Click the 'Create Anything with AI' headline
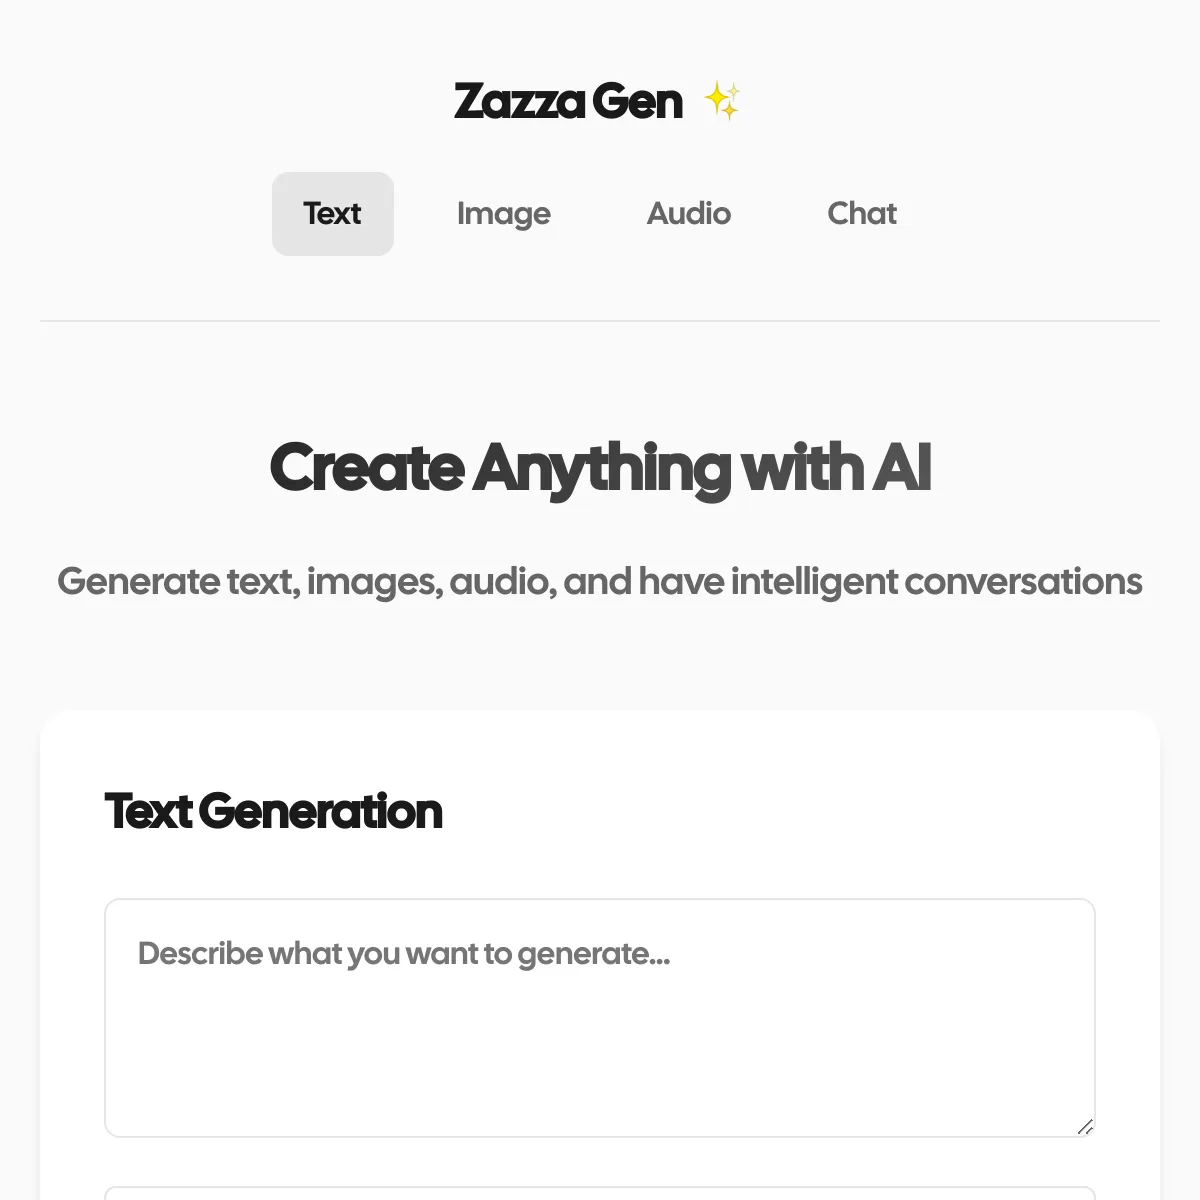The image size is (1200, 1200). pos(600,468)
